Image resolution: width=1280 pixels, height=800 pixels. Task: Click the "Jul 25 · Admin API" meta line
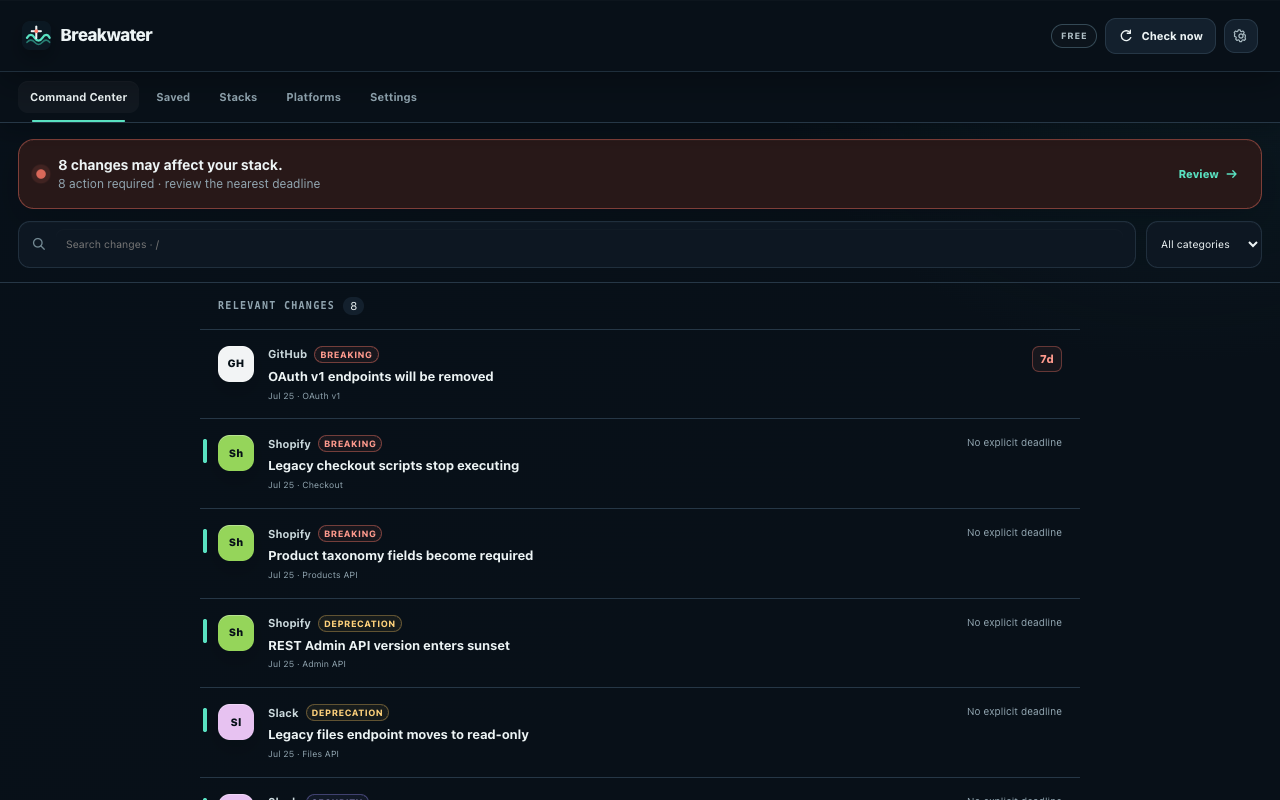(x=307, y=664)
